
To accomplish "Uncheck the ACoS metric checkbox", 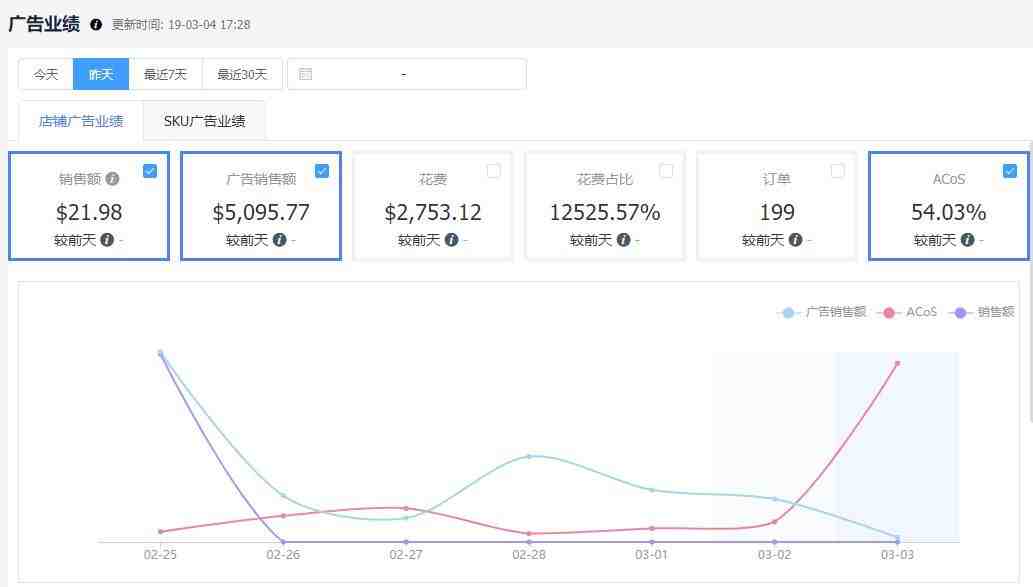I will pos(1009,171).
